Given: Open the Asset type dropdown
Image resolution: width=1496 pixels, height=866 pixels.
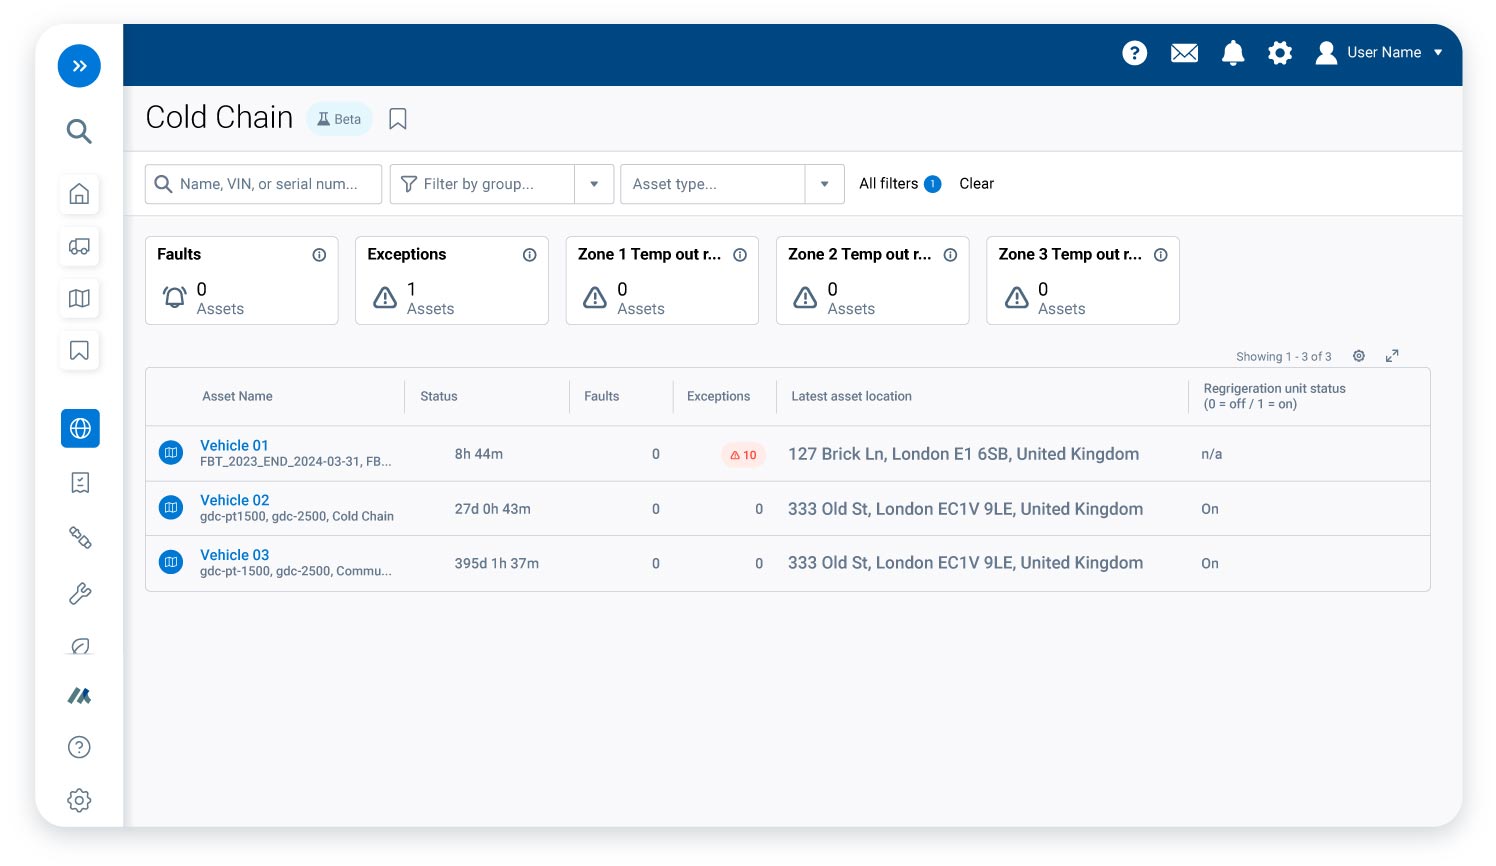Looking at the screenshot, I should coord(824,184).
